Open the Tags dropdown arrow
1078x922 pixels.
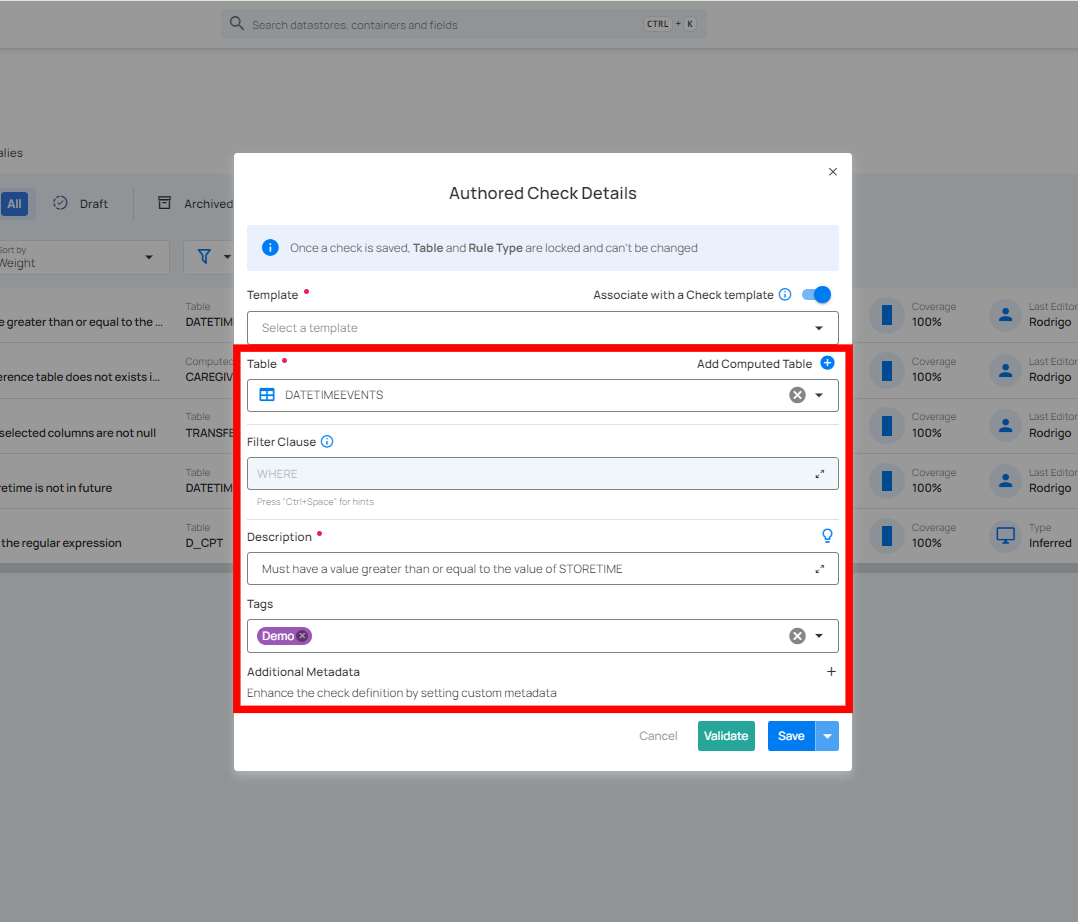click(x=819, y=636)
